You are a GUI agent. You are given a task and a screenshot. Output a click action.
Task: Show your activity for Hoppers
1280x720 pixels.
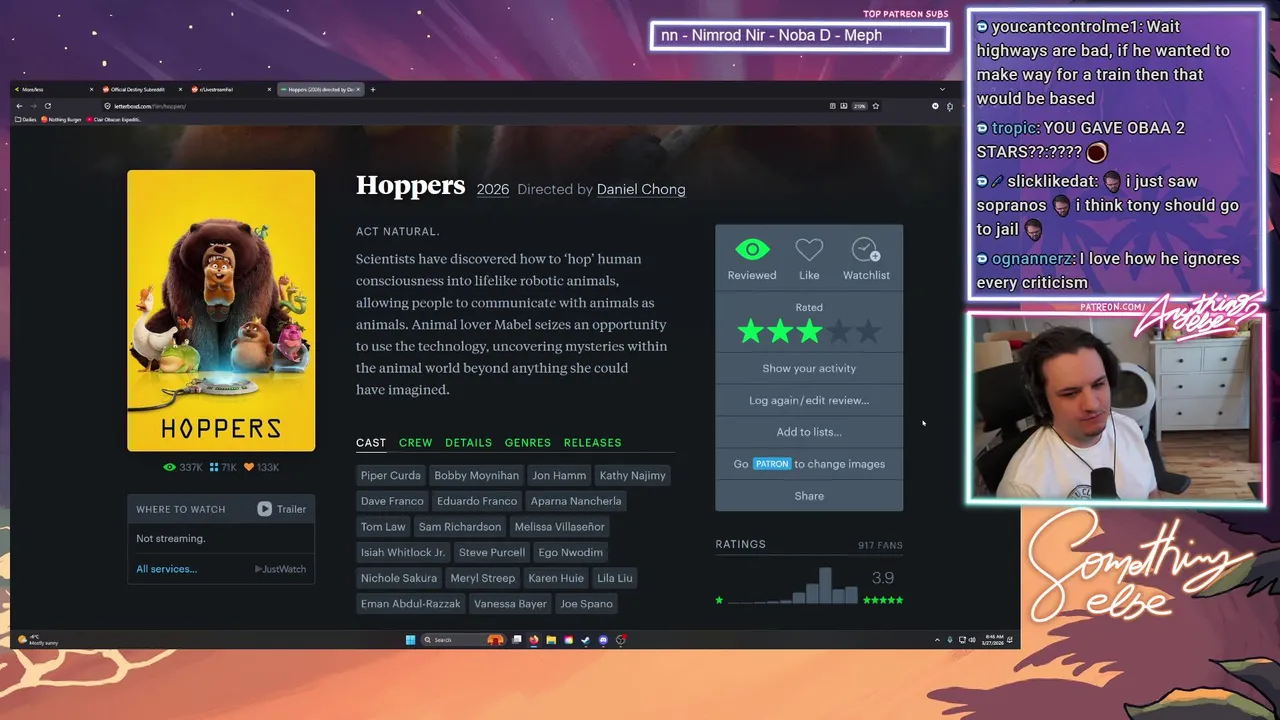(809, 368)
